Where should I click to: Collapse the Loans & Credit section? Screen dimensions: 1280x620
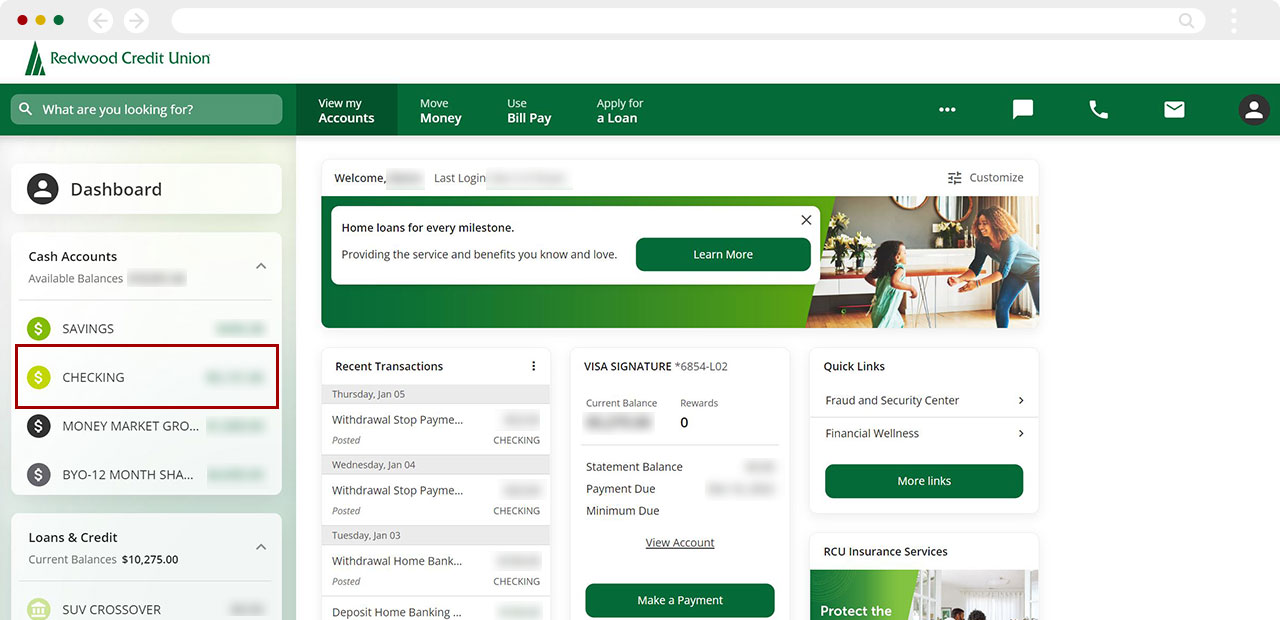click(x=261, y=548)
